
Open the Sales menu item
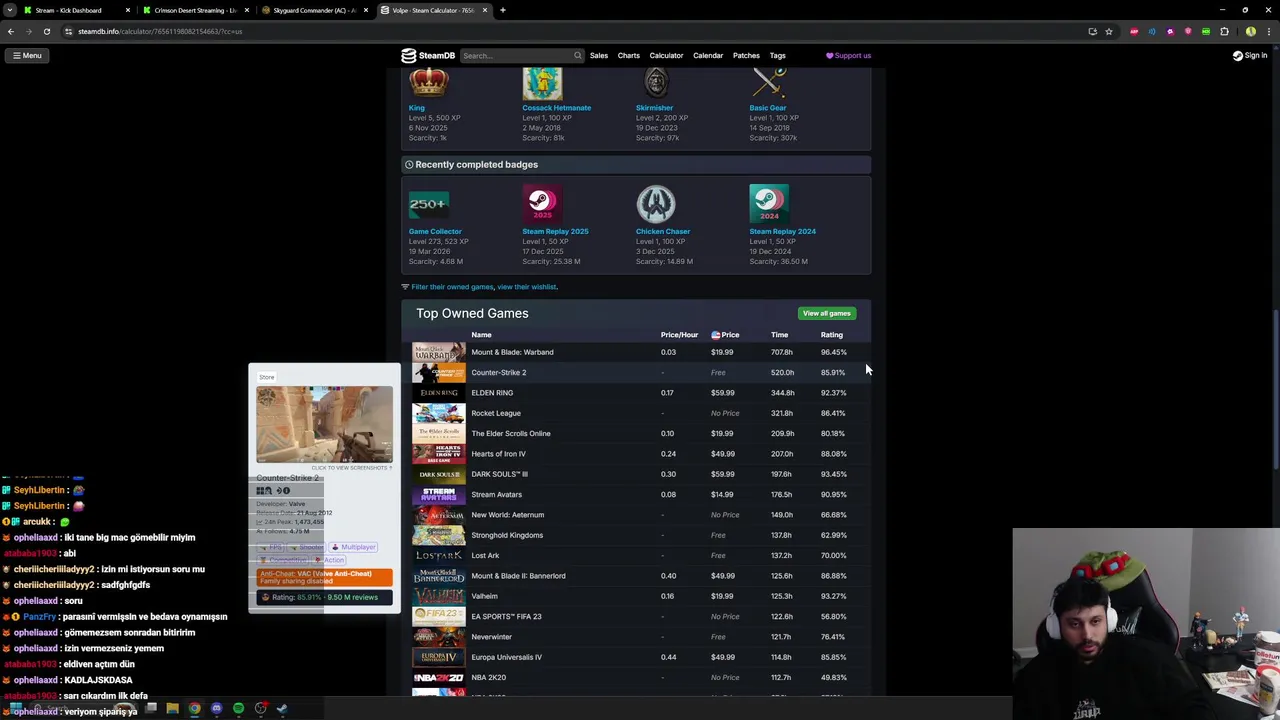coord(599,55)
